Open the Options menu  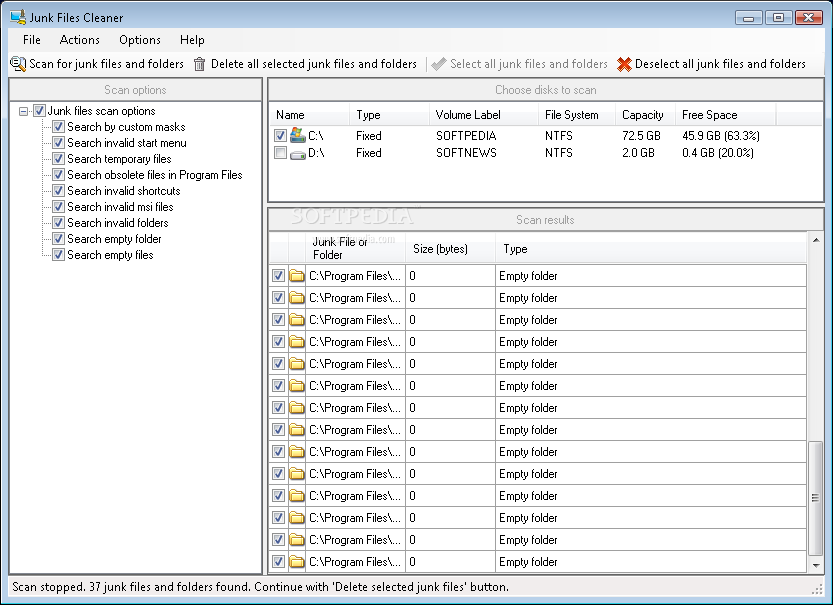140,40
